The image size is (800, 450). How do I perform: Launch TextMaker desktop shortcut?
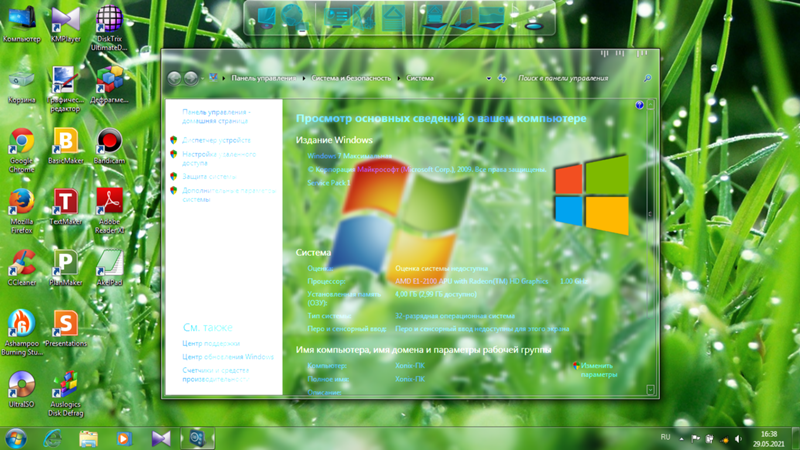click(x=65, y=207)
